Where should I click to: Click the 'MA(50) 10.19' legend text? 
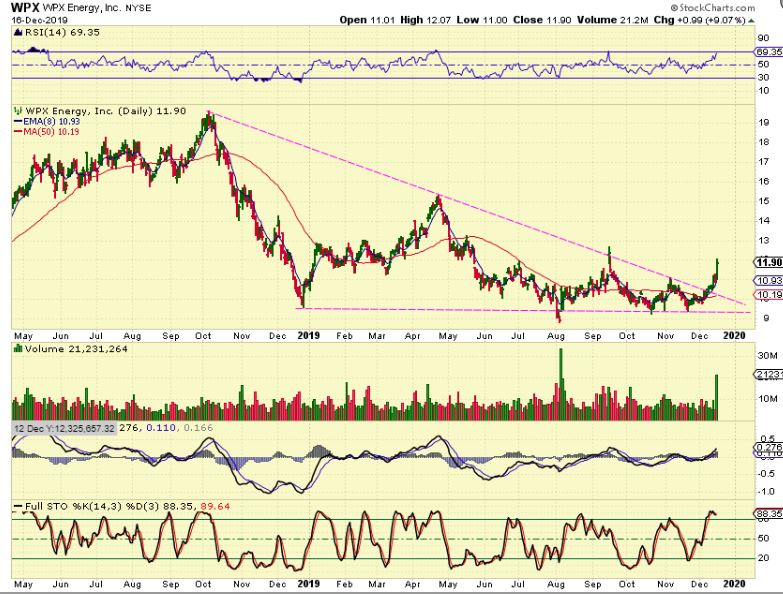(x=51, y=132)
